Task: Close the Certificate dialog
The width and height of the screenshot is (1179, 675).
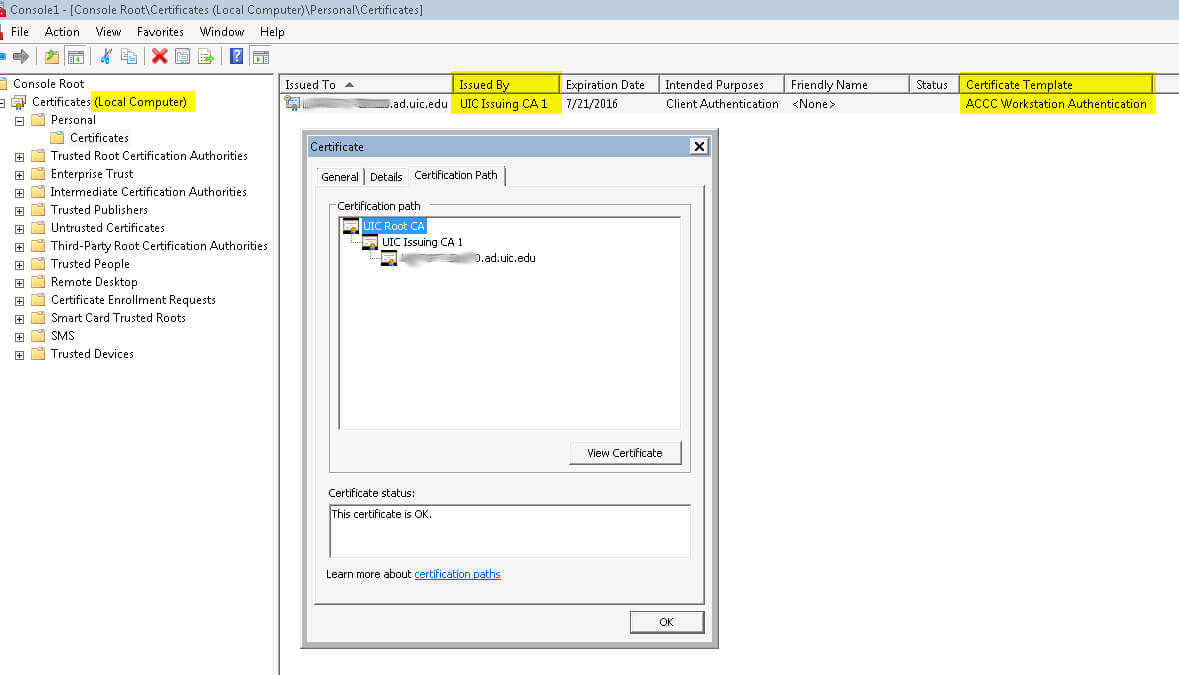Action: [699, 147]
